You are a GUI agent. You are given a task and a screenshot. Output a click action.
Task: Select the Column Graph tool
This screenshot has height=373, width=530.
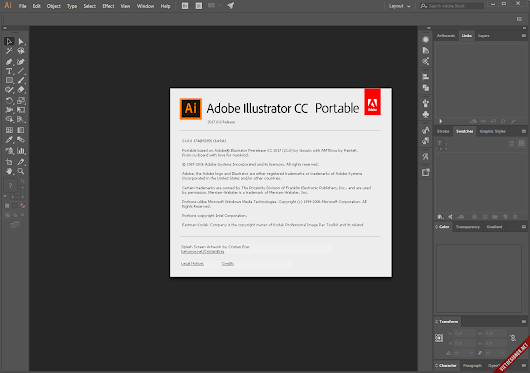click(x=21, y=151)
